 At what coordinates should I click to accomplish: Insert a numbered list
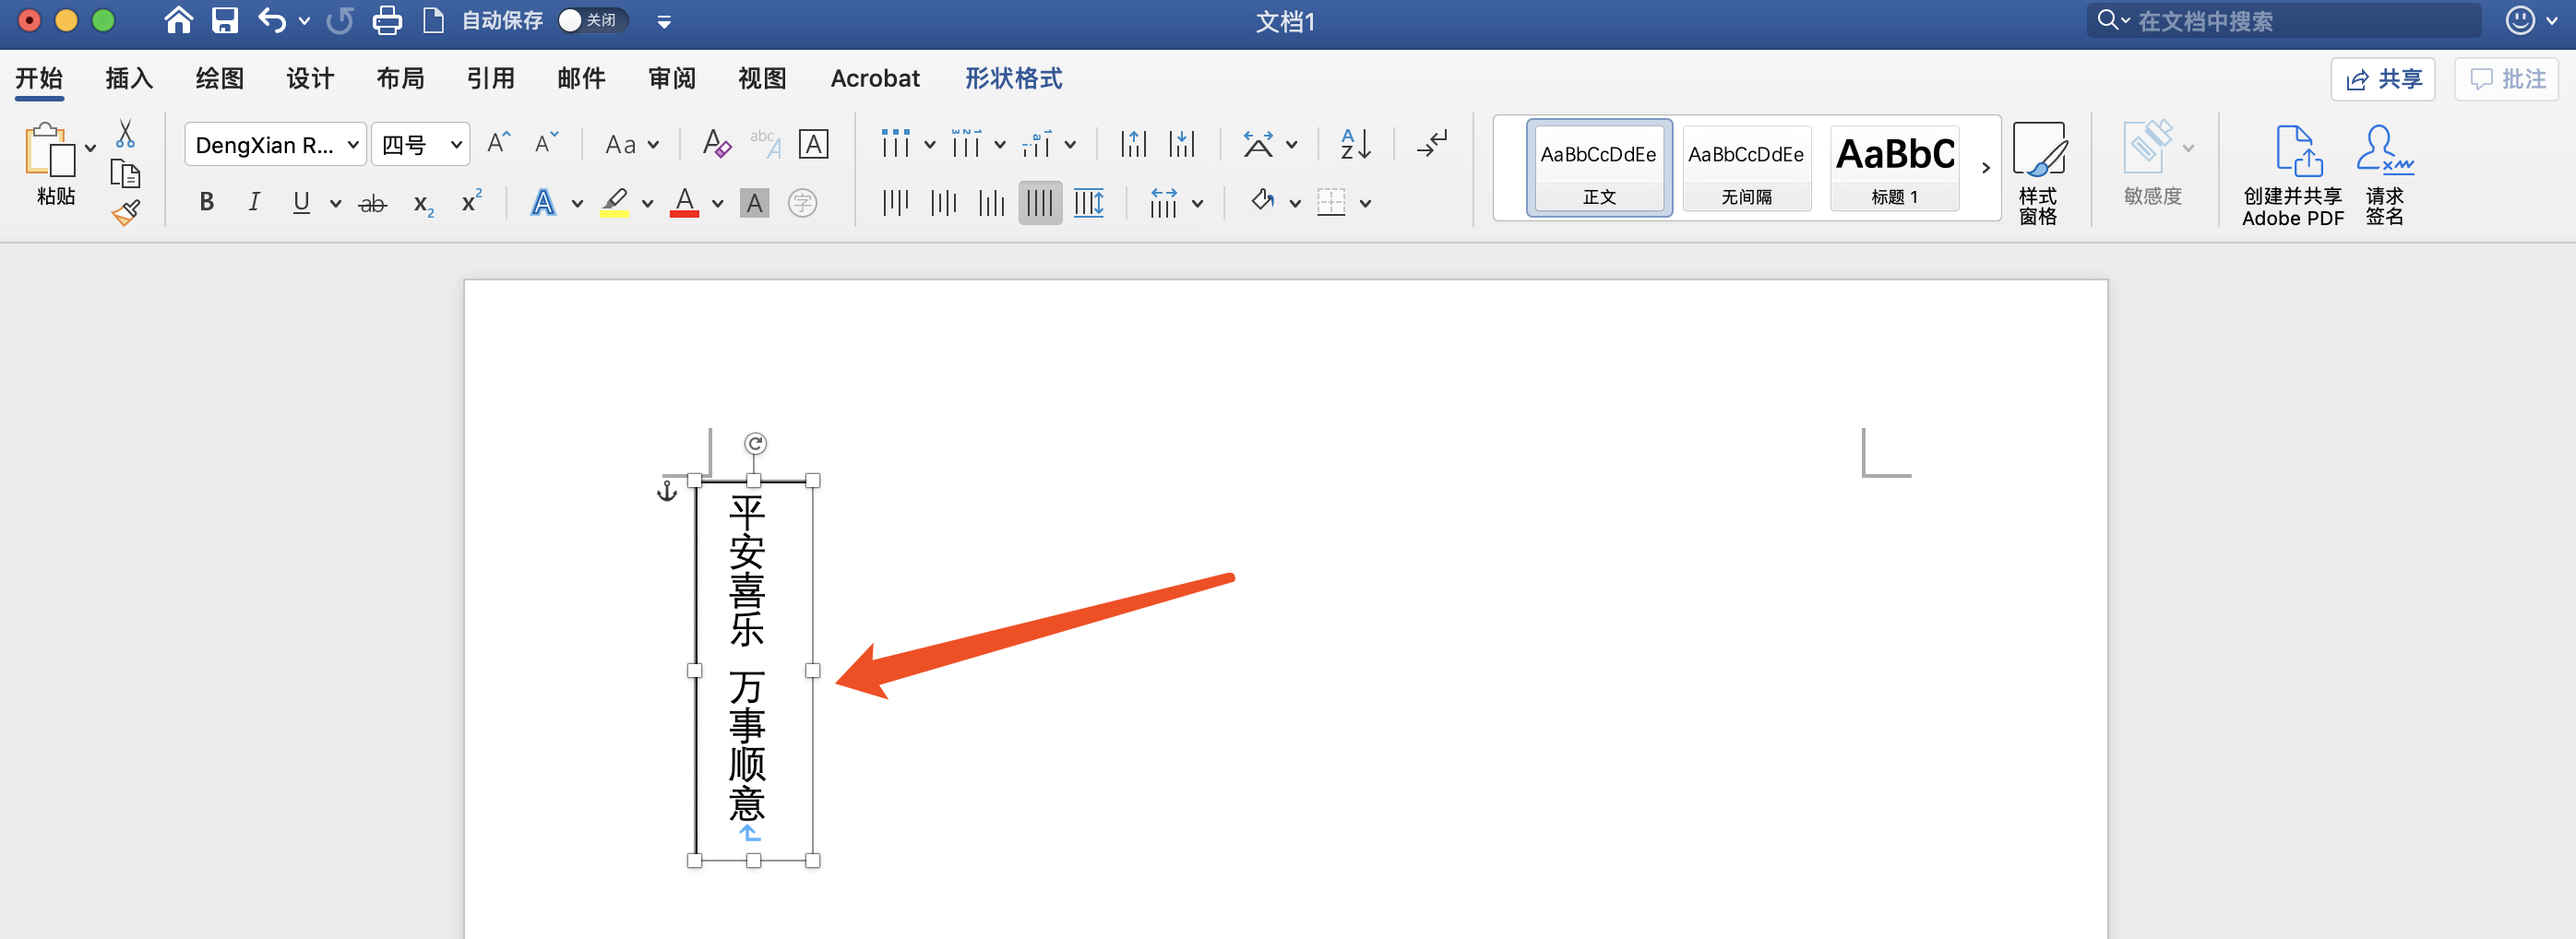(x=966, y=144)
